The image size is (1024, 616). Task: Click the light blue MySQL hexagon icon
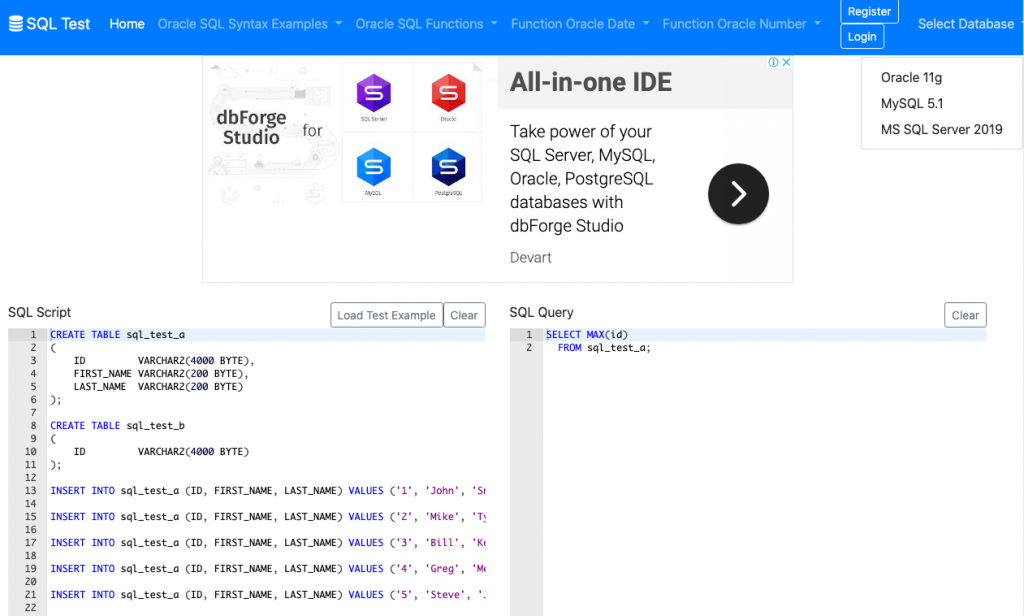374,166
